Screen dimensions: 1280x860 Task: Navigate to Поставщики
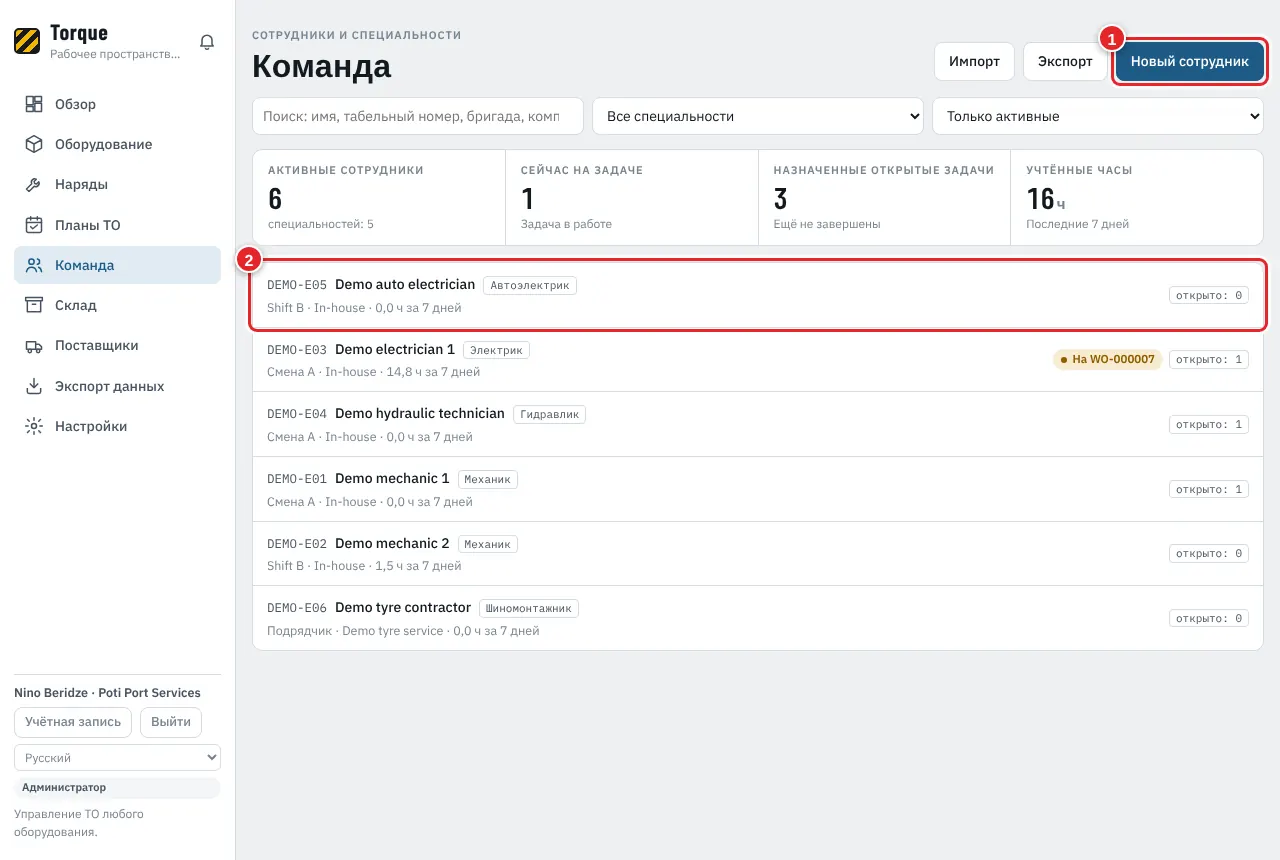click(x=117, y=346)
